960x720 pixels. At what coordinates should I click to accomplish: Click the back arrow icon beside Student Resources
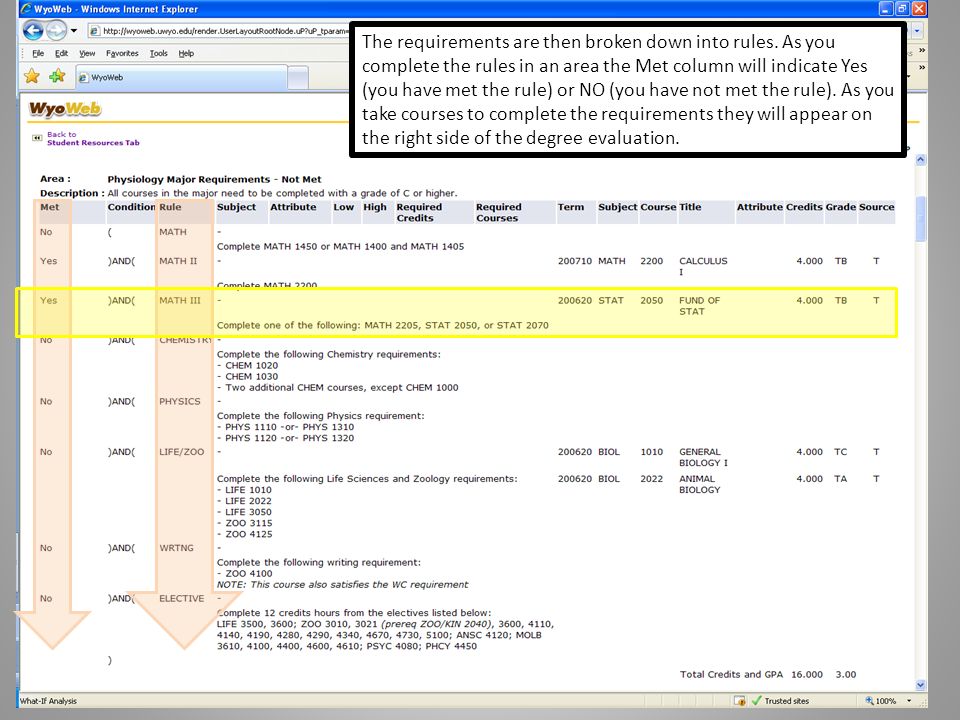[x=37, y=138]
